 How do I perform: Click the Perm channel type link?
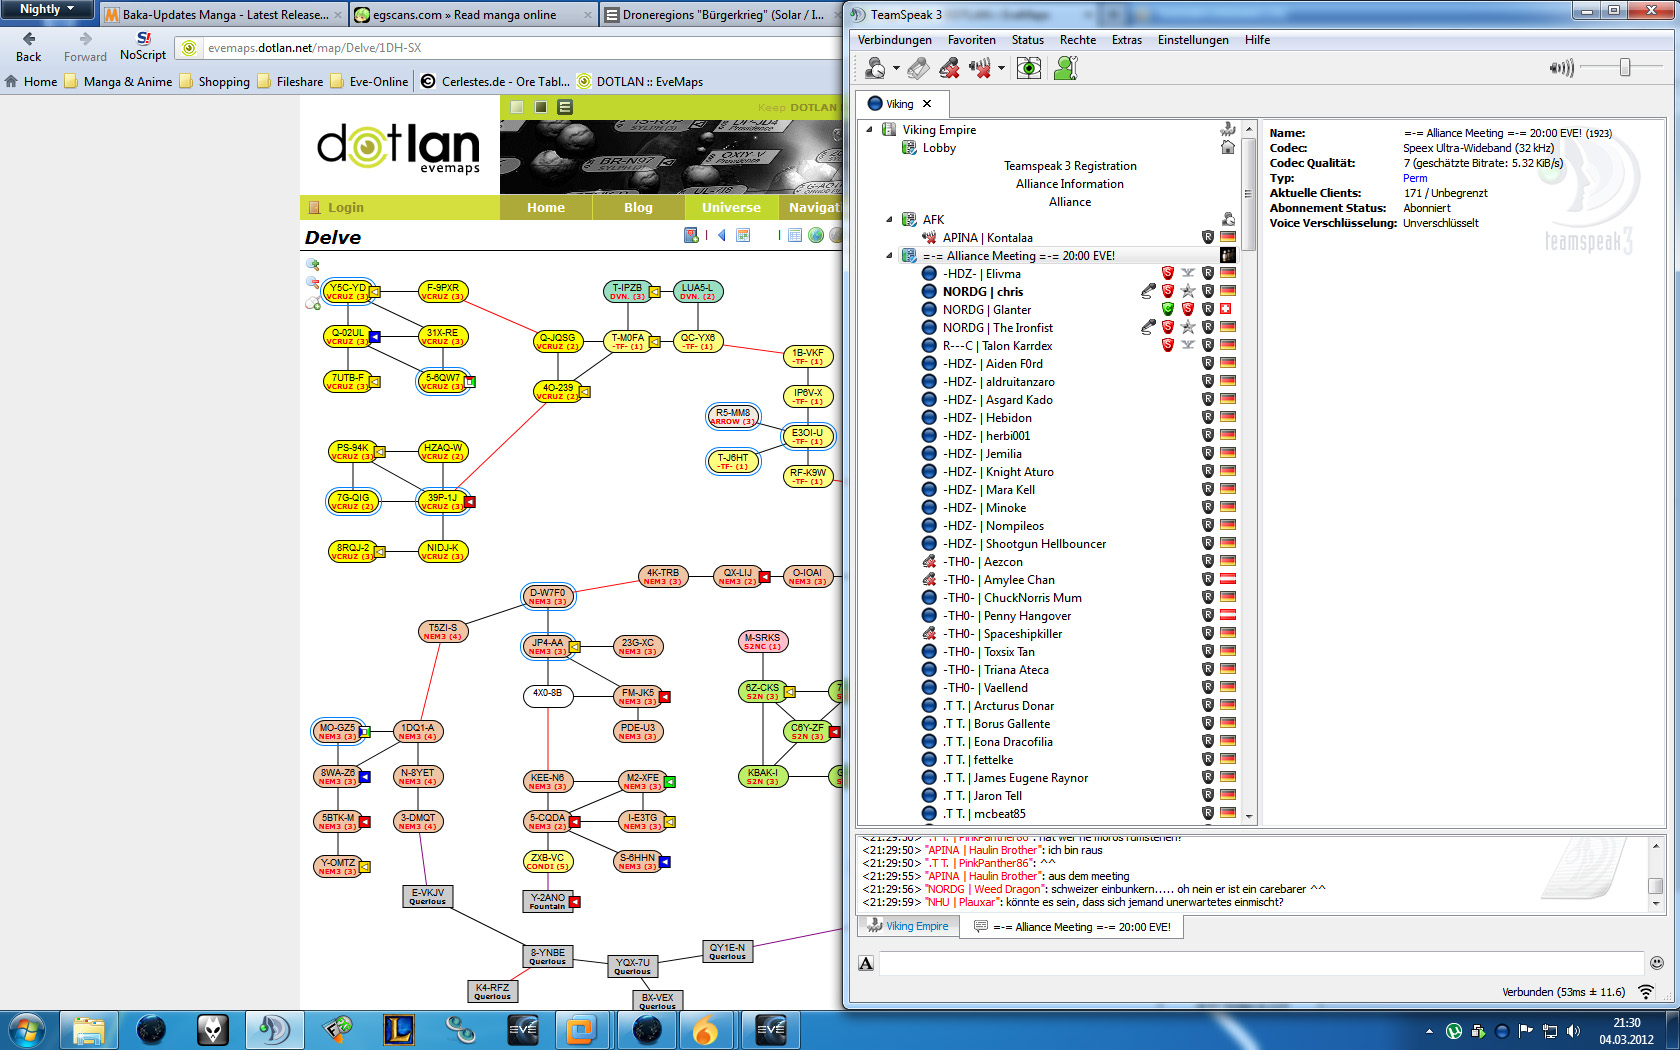coord(1415,178)
